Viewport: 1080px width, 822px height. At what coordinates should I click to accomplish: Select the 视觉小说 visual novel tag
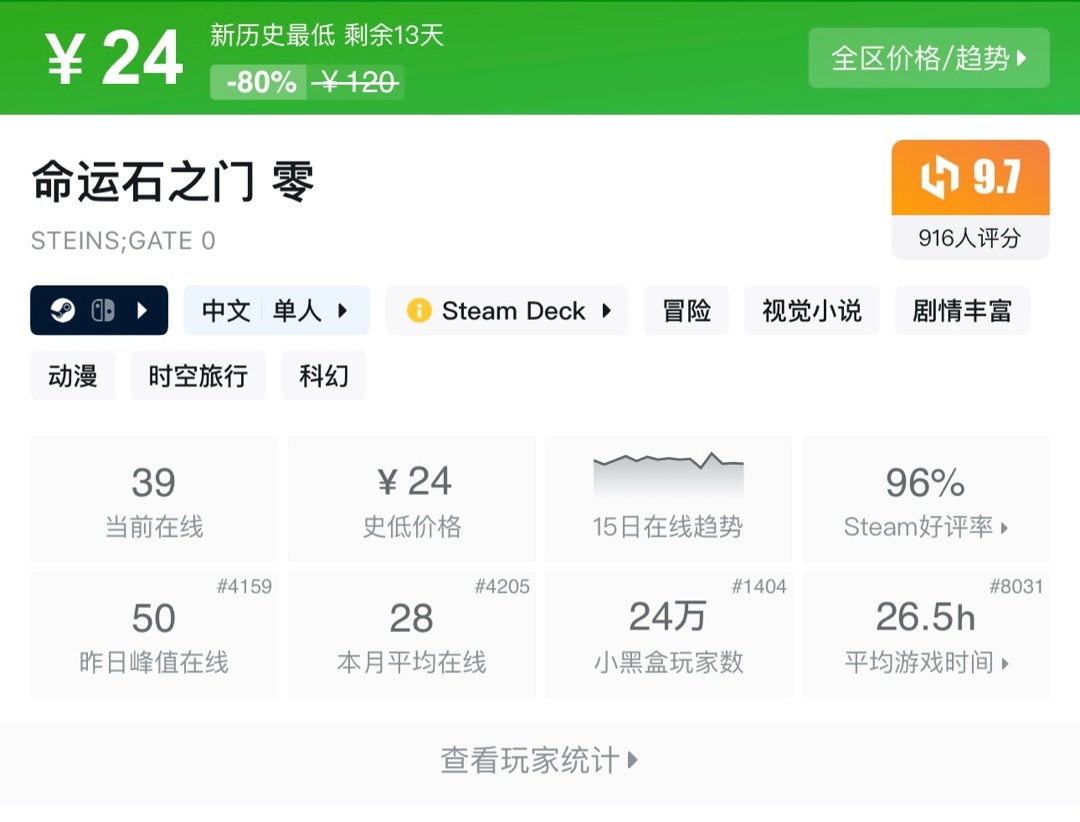(x=811, y=311)
